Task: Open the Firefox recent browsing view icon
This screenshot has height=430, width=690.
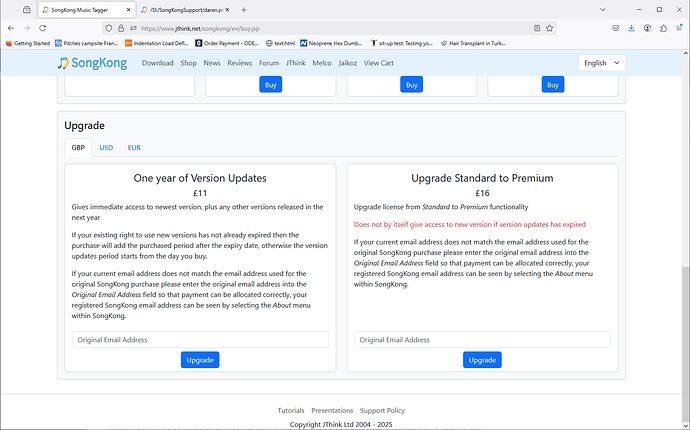Action: tap(27, 10)
